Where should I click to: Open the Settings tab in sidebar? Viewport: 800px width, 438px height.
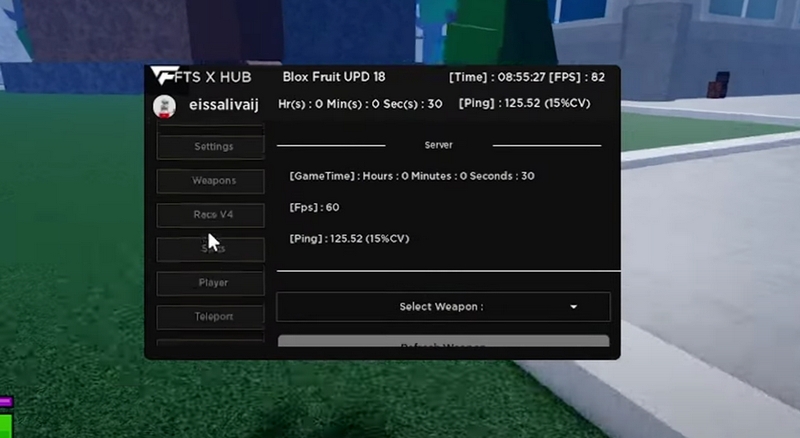click(x=213, y=147)
